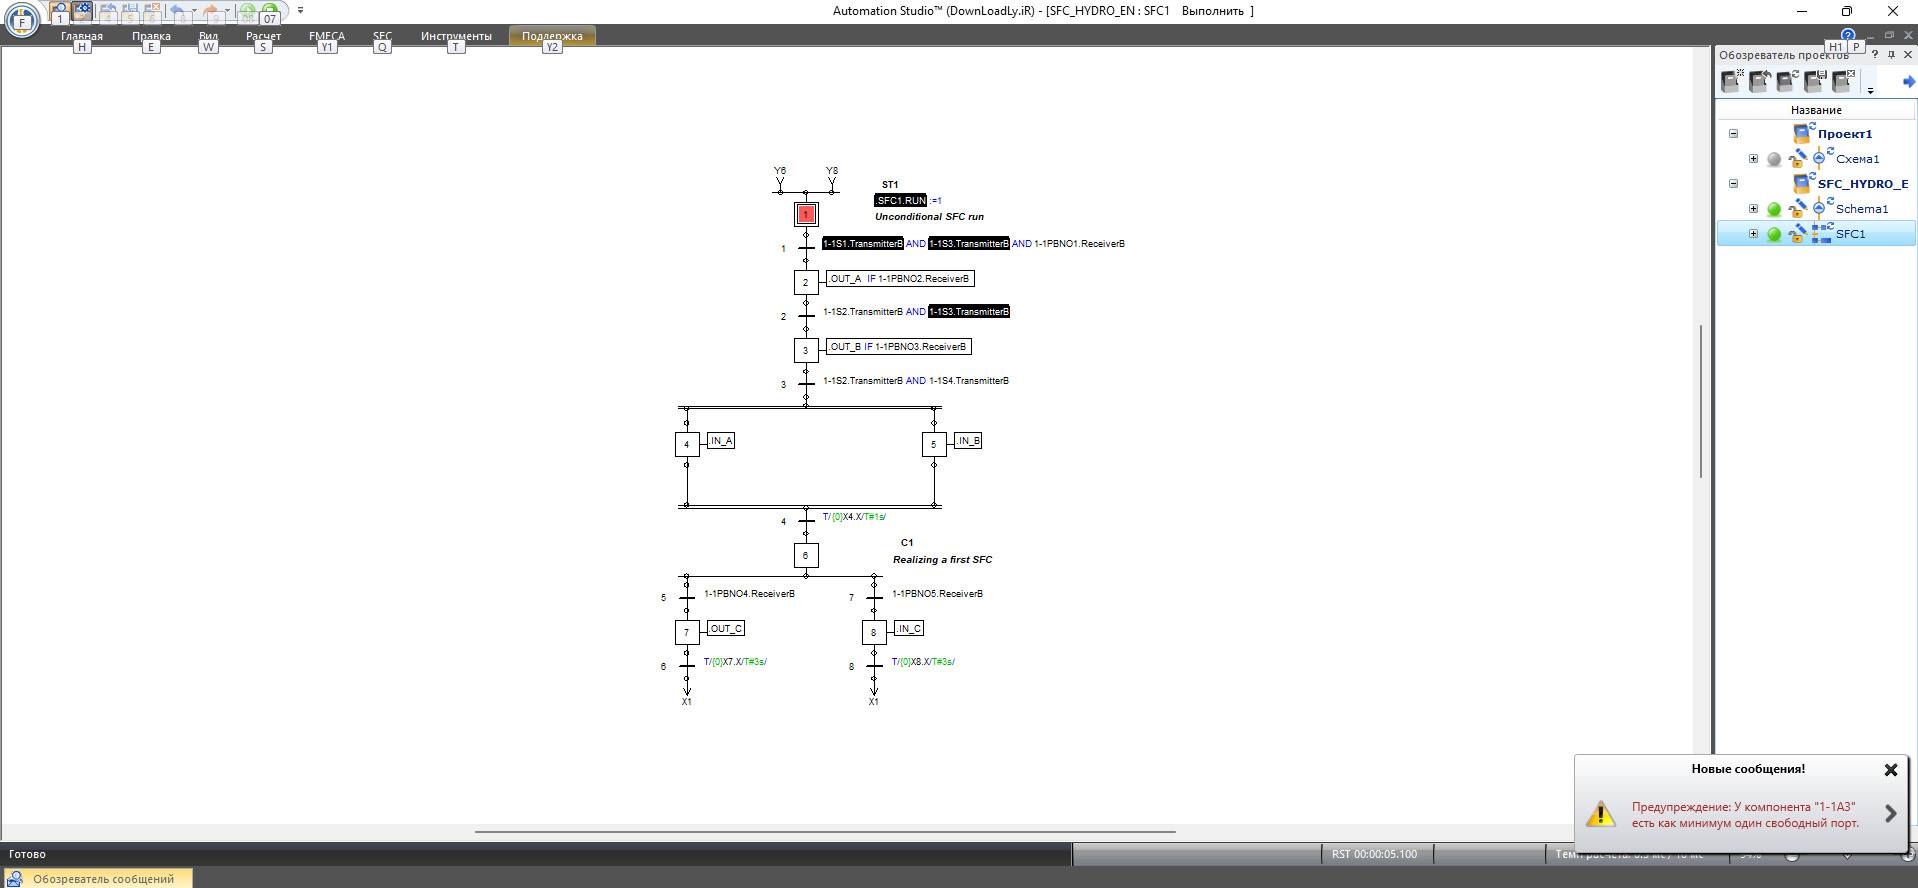
Task: Toggle green simulation indicator for Schema1
Action: (x=1774, y=209)
